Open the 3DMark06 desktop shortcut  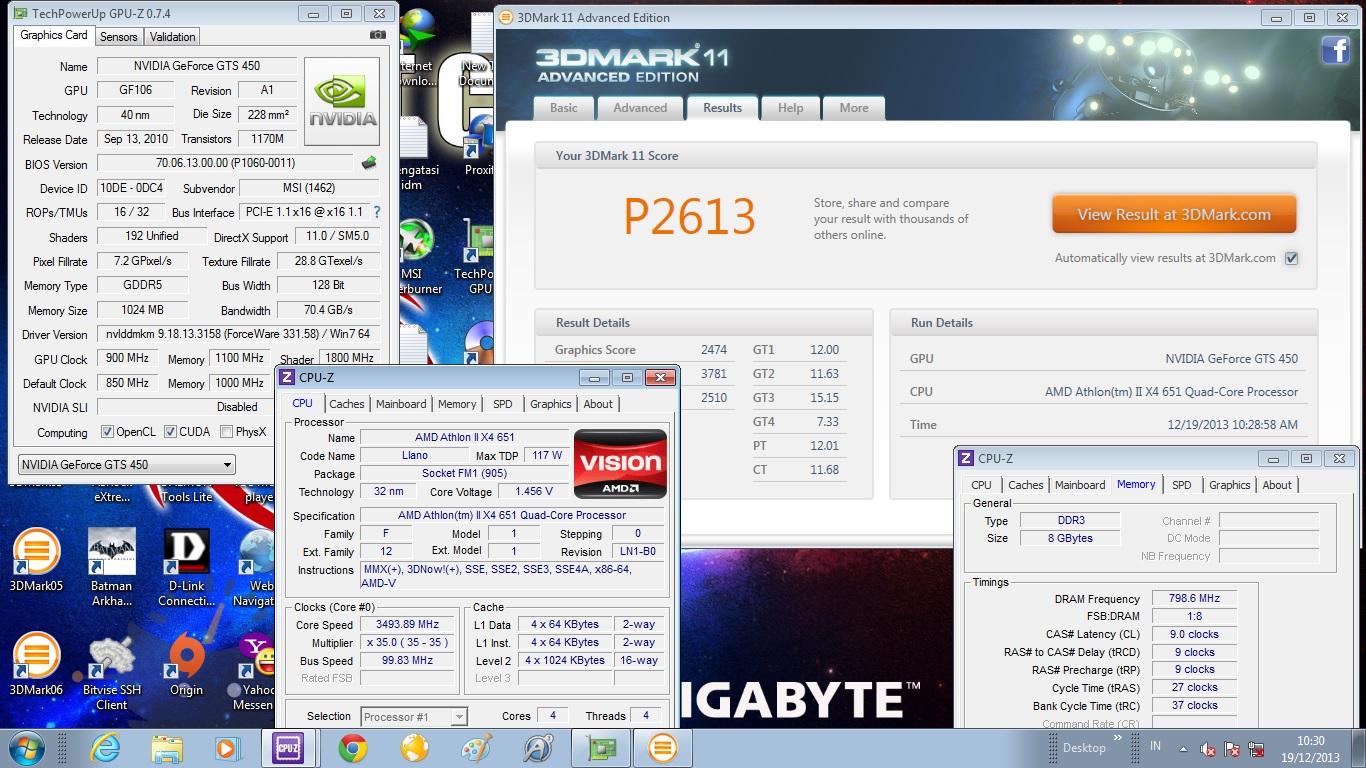coord(37,663)
